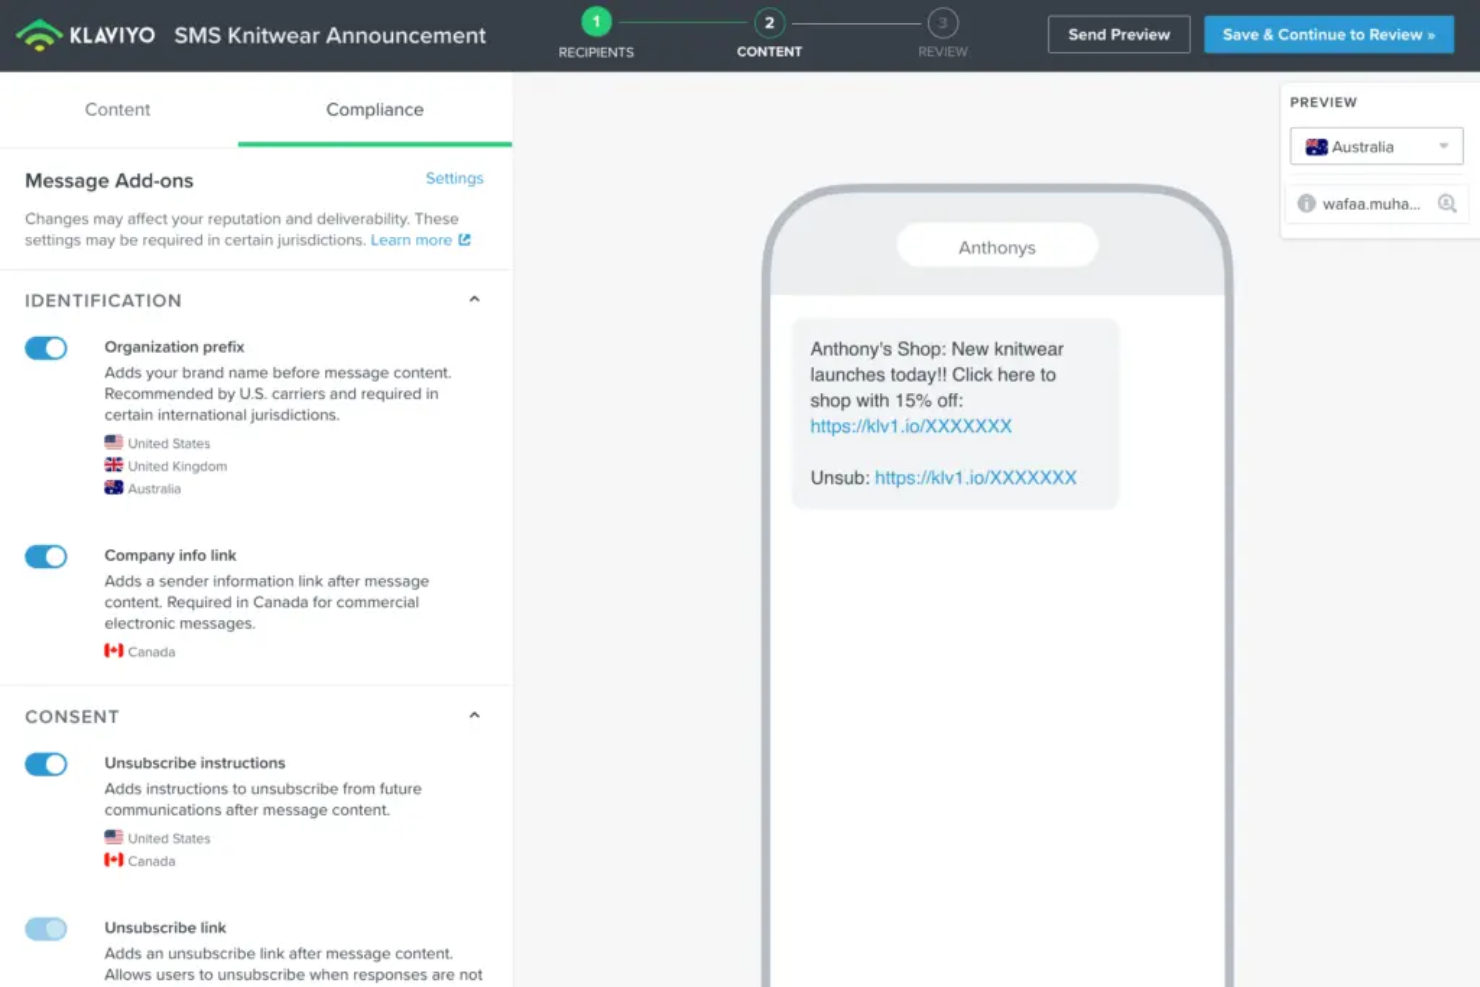Turn off the Company info link toggle

(x=45, y=556)
